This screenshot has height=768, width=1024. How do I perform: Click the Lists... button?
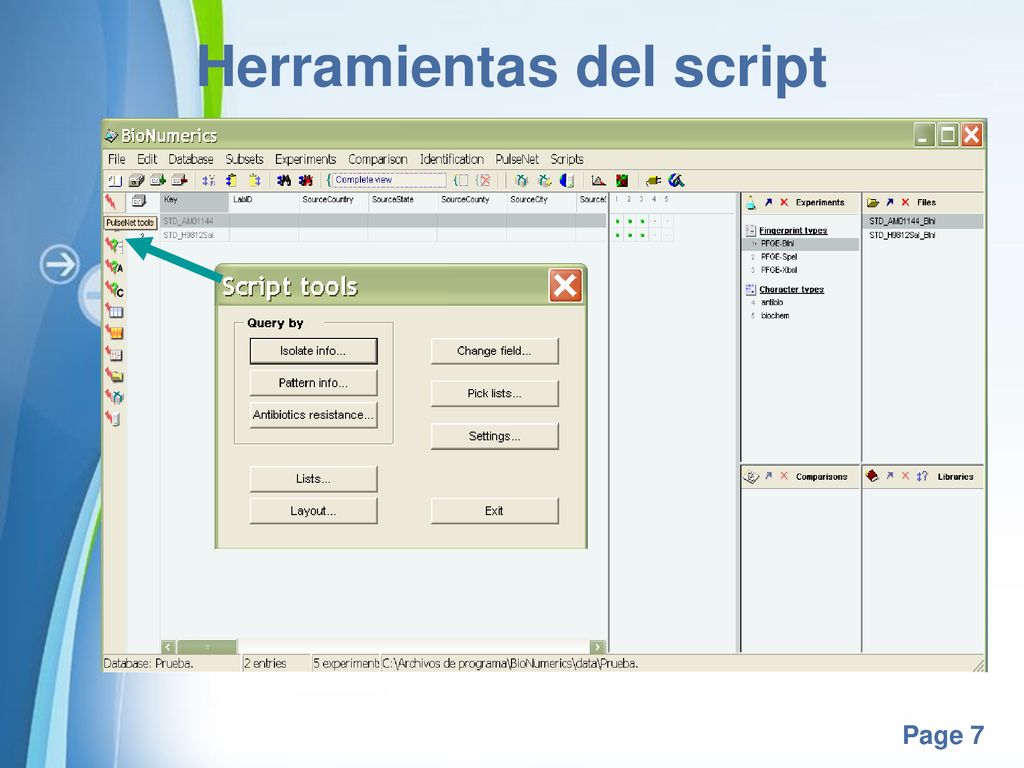[313, 479]
